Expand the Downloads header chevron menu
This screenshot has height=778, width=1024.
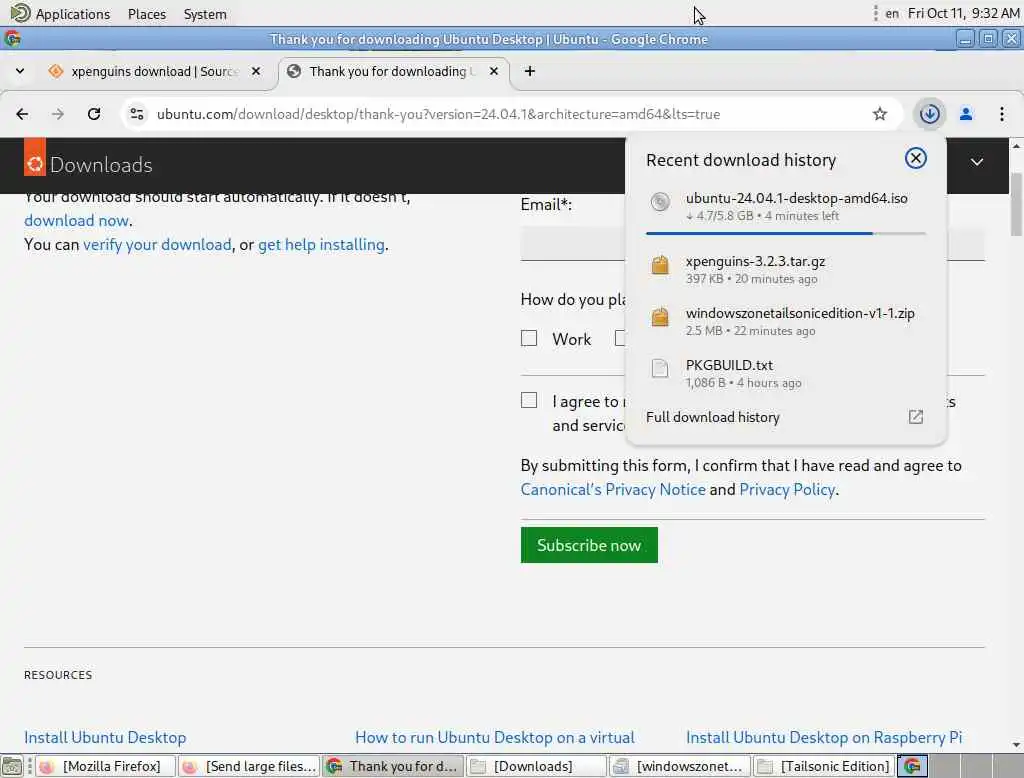pos(977,162)
